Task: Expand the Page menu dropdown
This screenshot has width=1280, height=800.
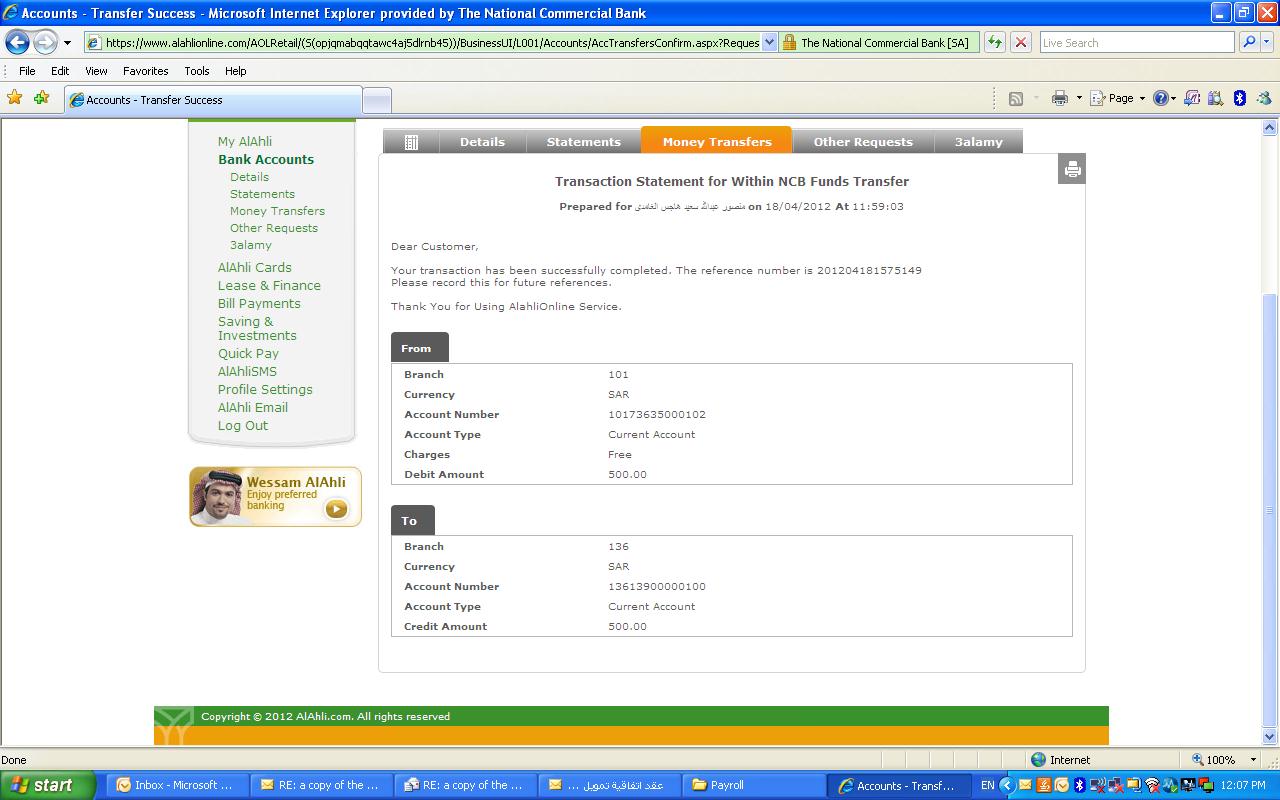Action: (x=1142, y=98)
